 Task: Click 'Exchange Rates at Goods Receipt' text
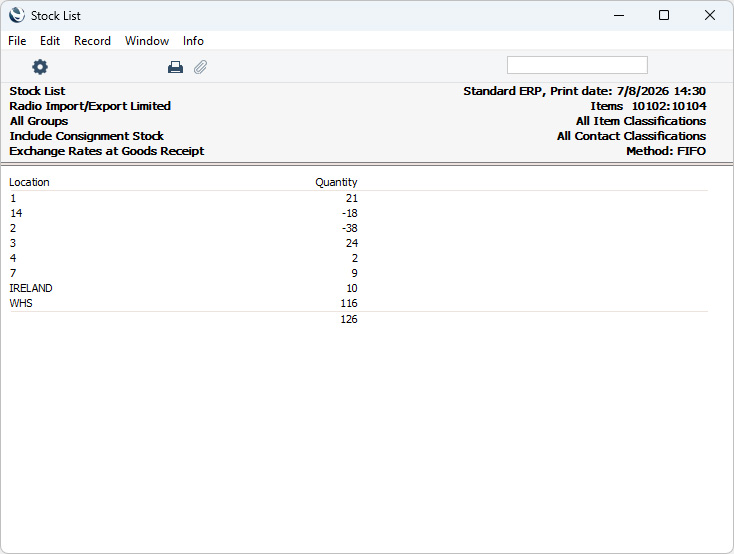coord(107,151)
